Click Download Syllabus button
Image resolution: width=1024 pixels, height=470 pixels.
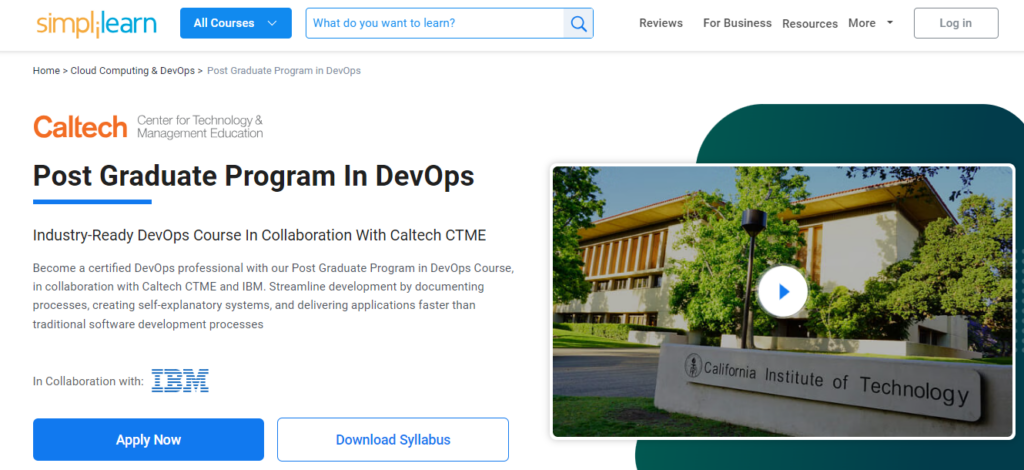393,440
